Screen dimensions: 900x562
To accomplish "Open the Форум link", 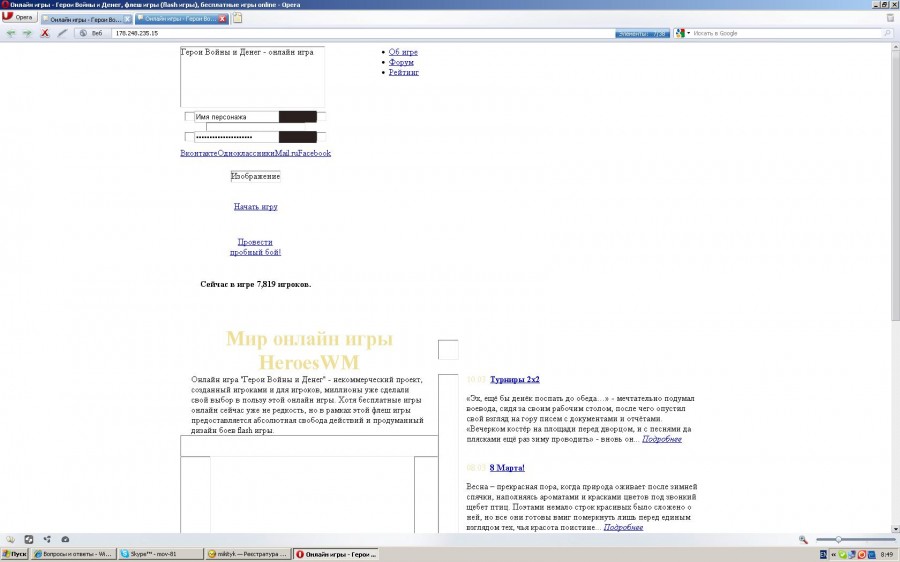I will (x=401, y=62).
